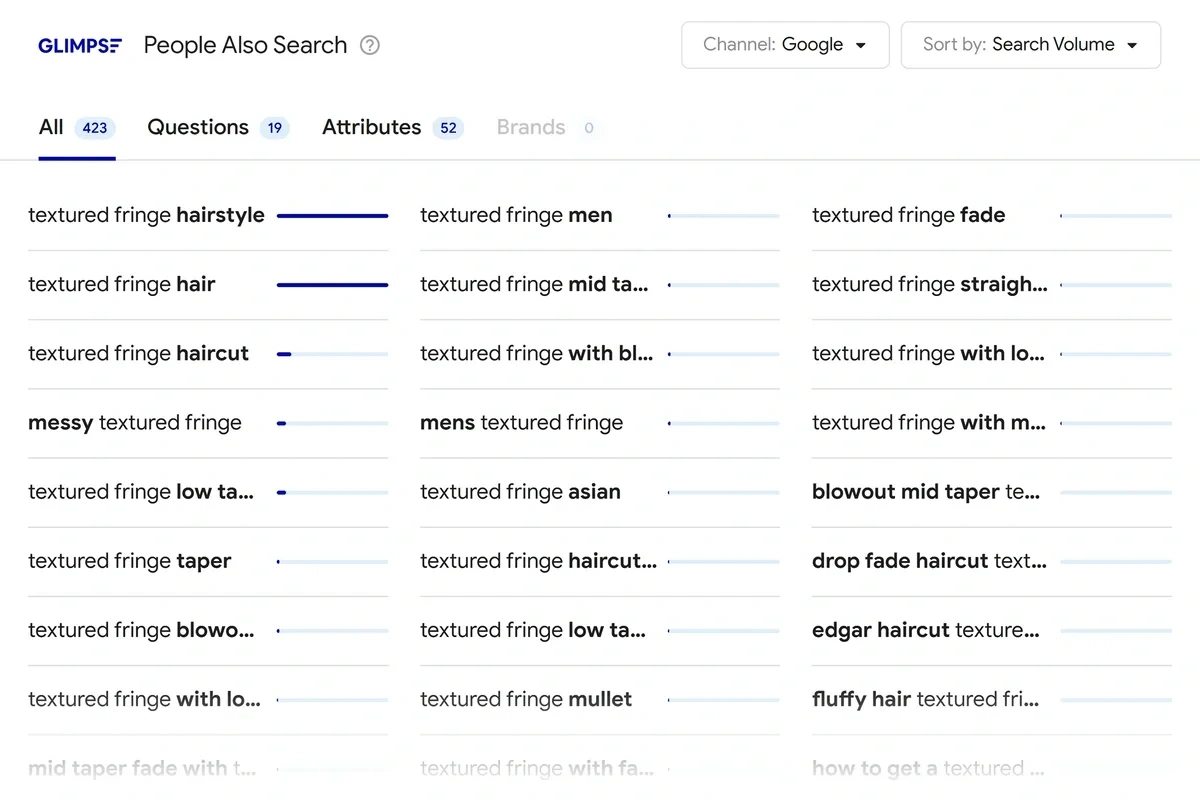Select the disabled Brands tab
The width and height of the screenshot is (1200, 803).
point(548,128)
